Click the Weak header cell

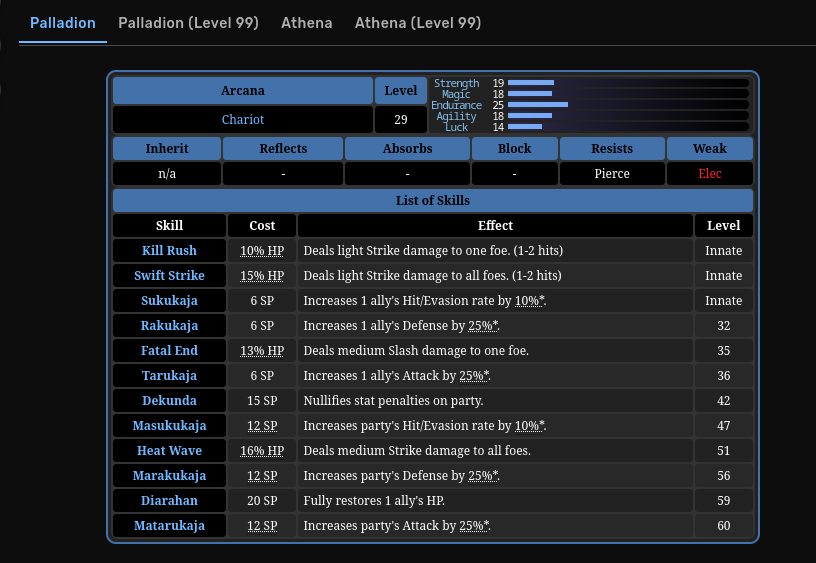(x=710, y=149)
